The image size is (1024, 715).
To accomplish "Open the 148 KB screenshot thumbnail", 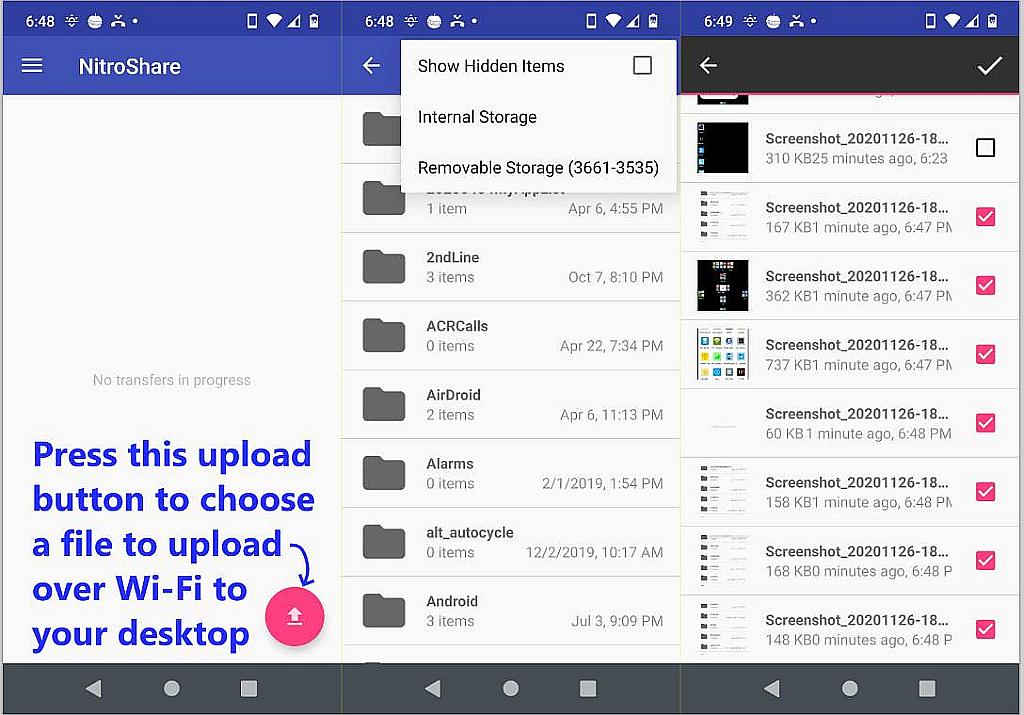I will tap(722, 629).
